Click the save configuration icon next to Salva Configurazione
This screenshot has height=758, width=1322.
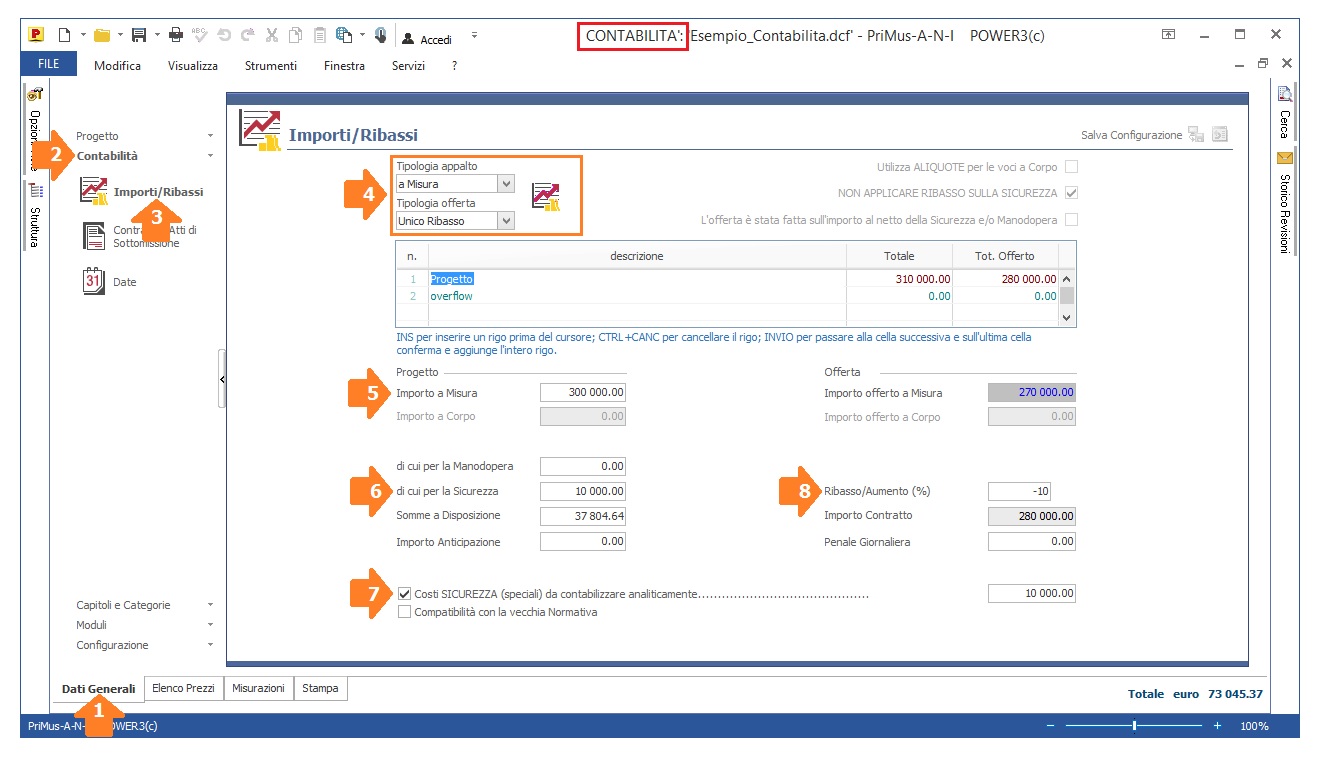click(x=1196, y=134)
